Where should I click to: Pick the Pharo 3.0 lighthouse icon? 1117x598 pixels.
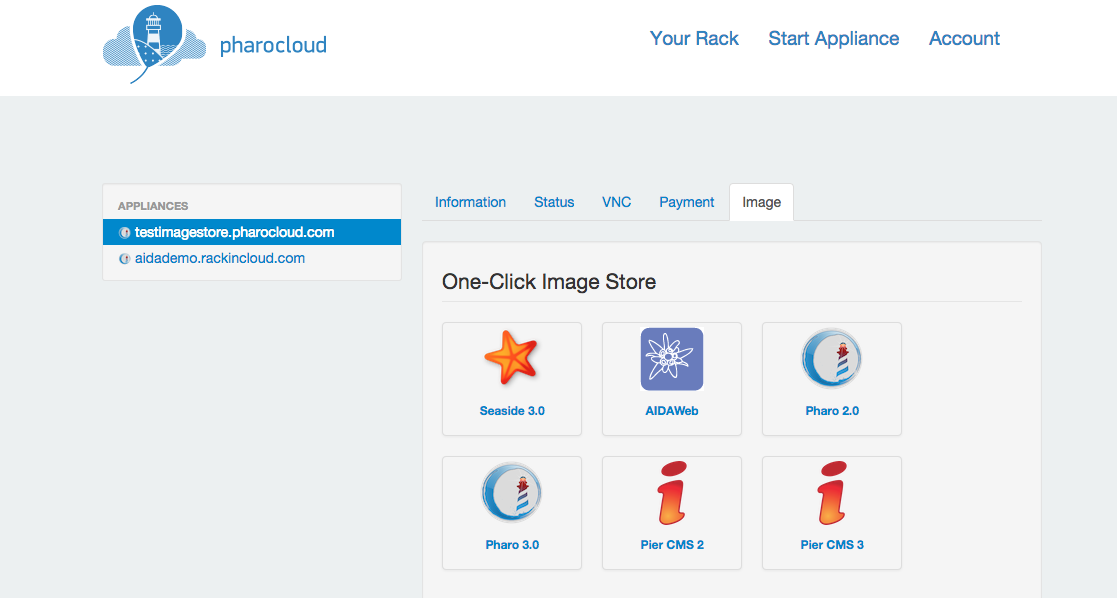click(x=511, y=493)
